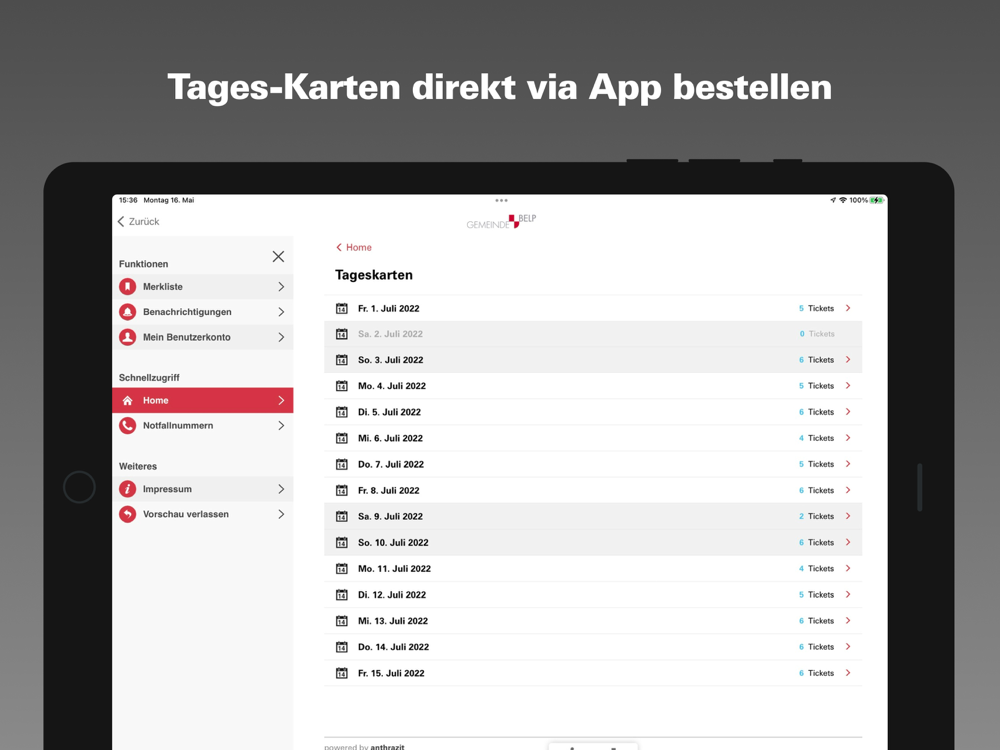The image size is (1000, 750).
Task: Open the Impressum info icon
Action: tap(128, 489)
